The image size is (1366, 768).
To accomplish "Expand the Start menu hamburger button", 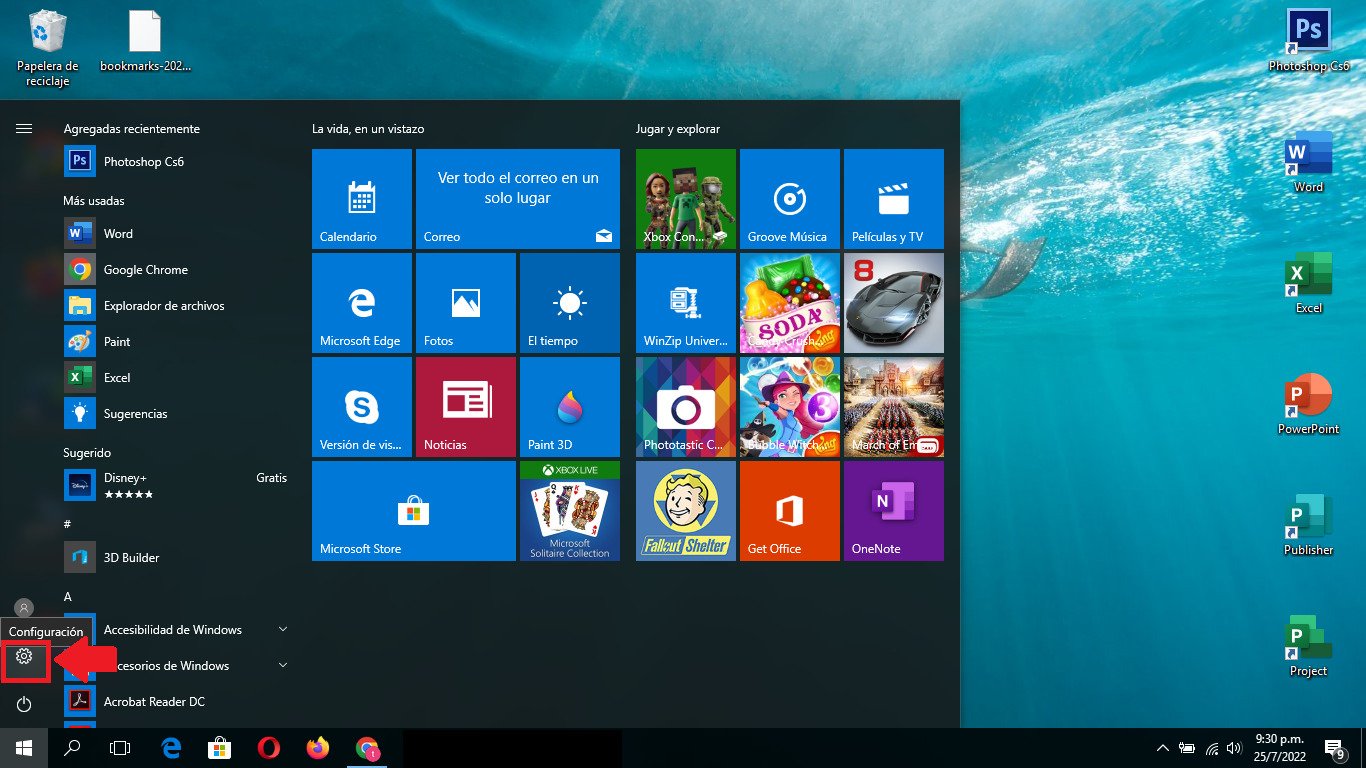I will pos(24,129).
